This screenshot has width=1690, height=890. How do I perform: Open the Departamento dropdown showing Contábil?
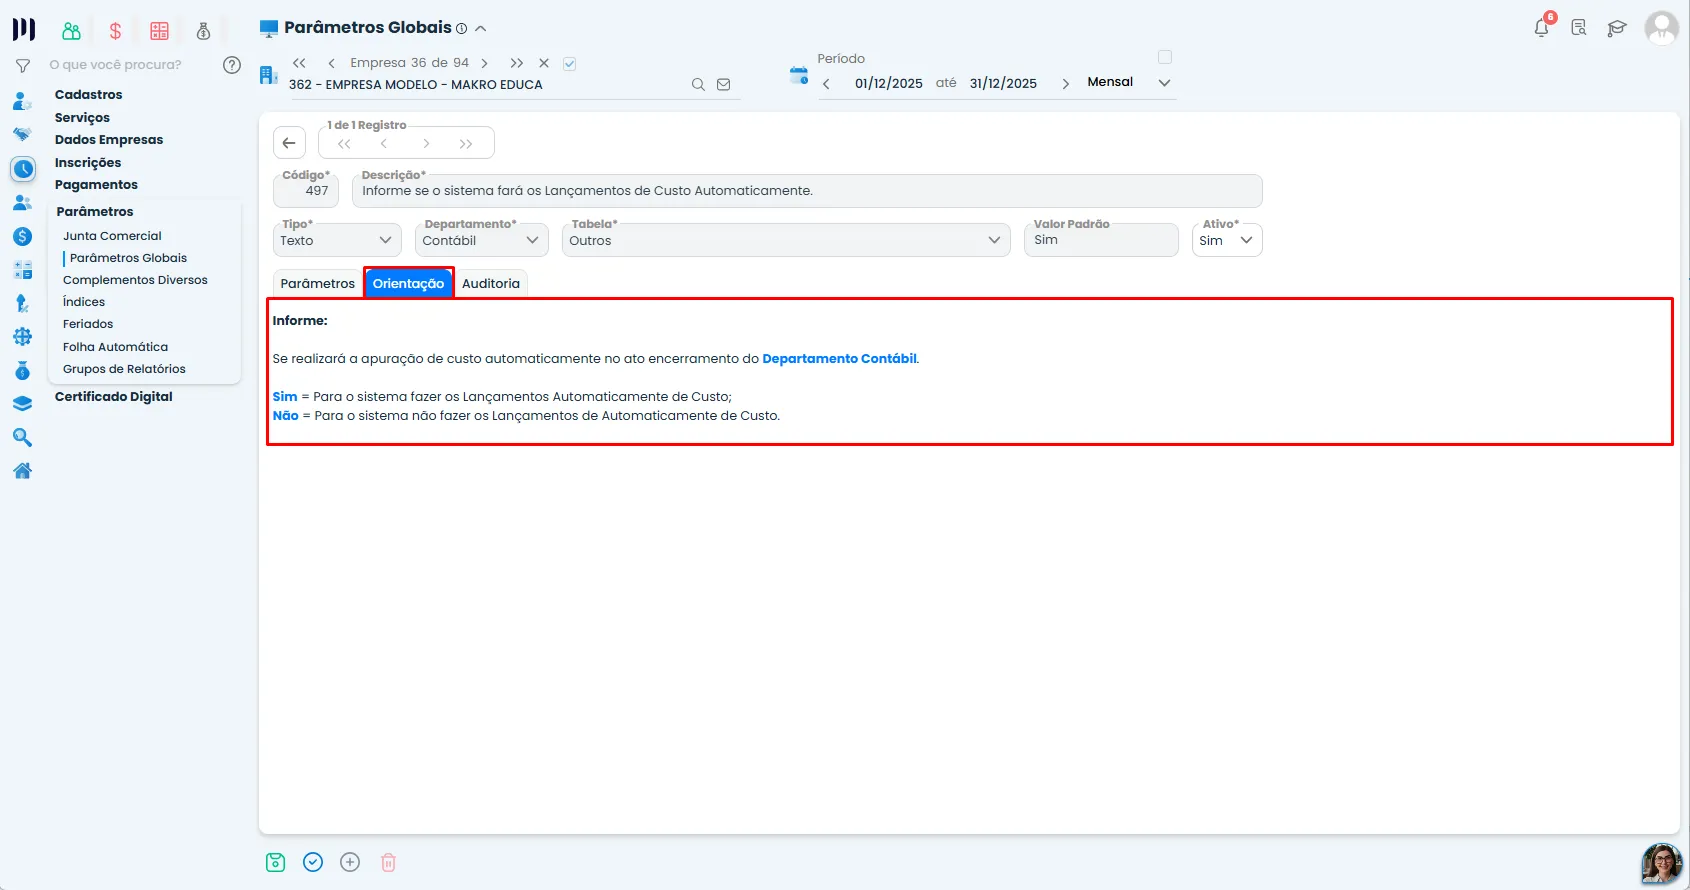[481, 240]
